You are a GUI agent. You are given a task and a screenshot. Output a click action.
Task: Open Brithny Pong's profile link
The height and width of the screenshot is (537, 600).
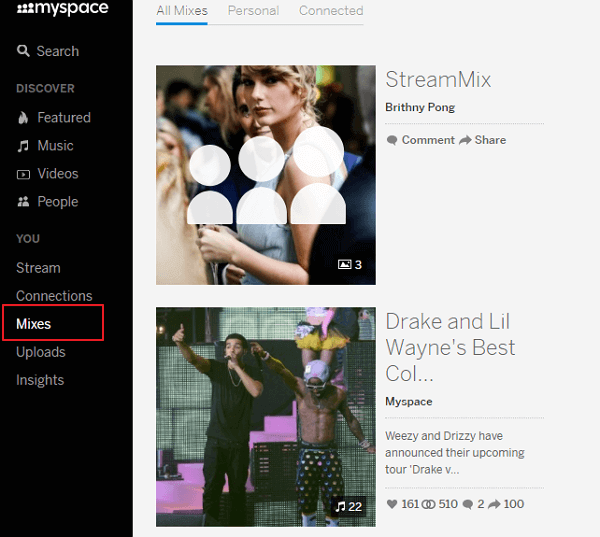(x=420, y=108)
